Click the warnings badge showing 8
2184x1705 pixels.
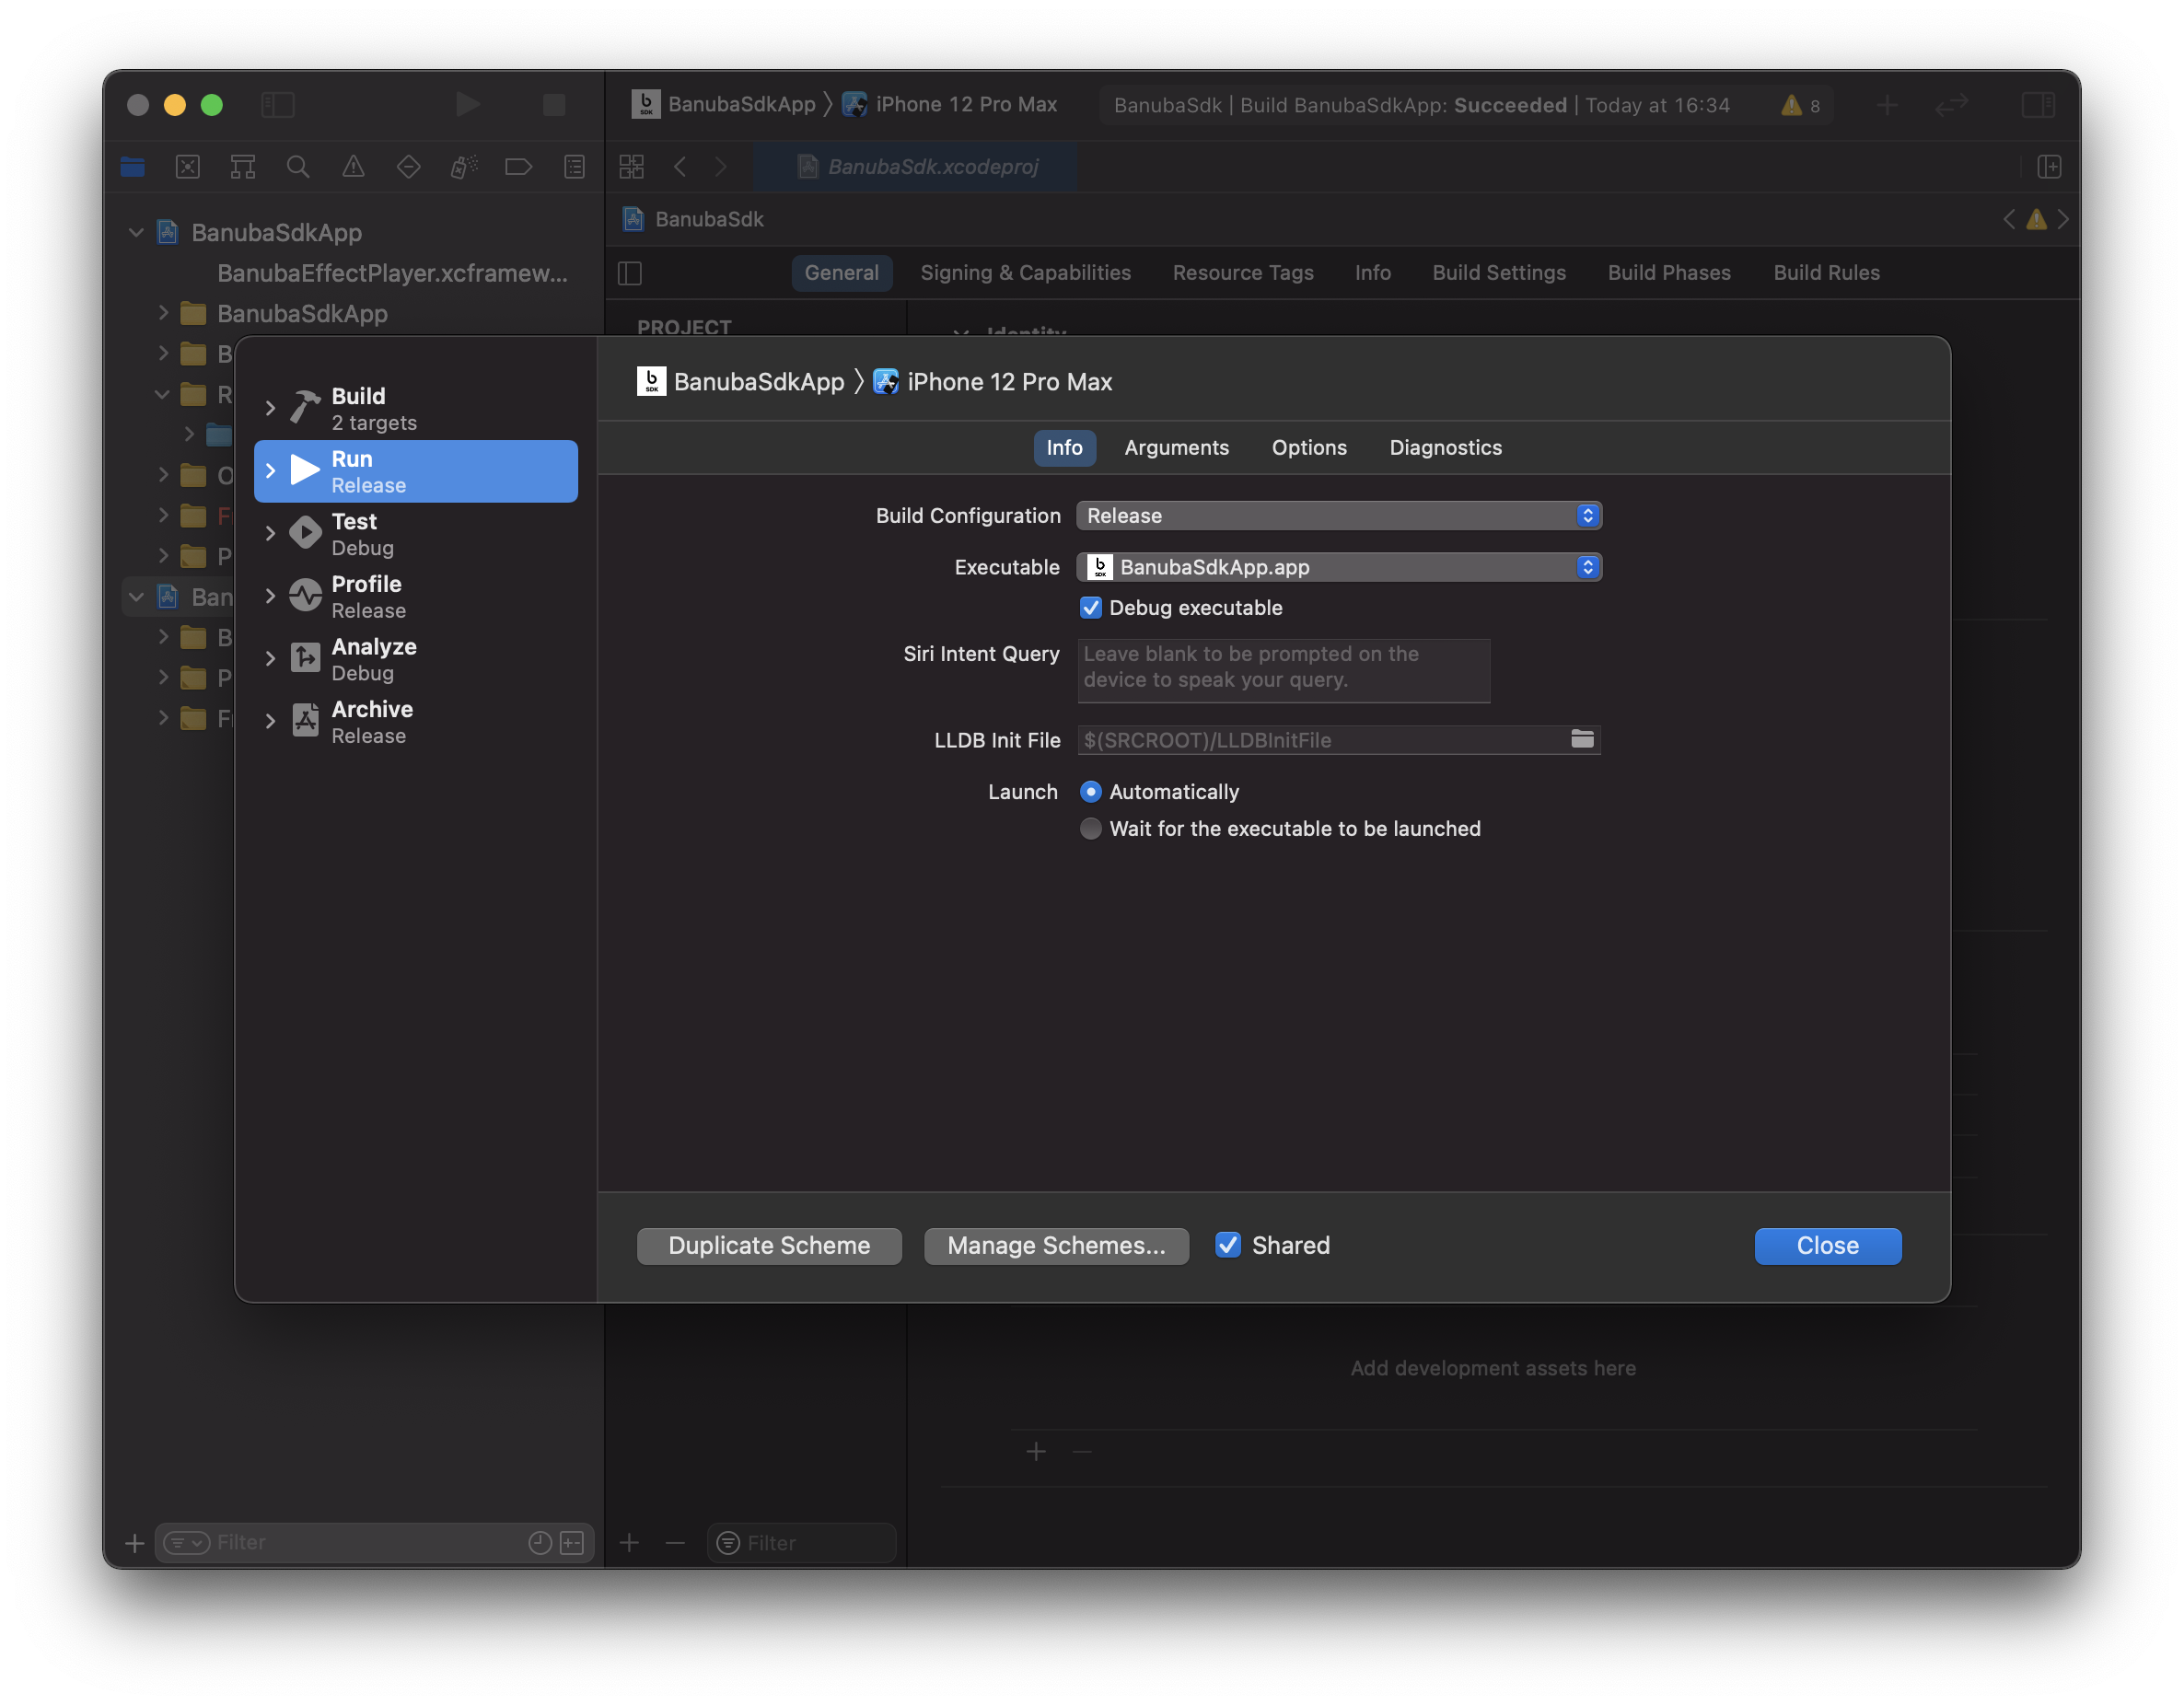pos(1801,105)
